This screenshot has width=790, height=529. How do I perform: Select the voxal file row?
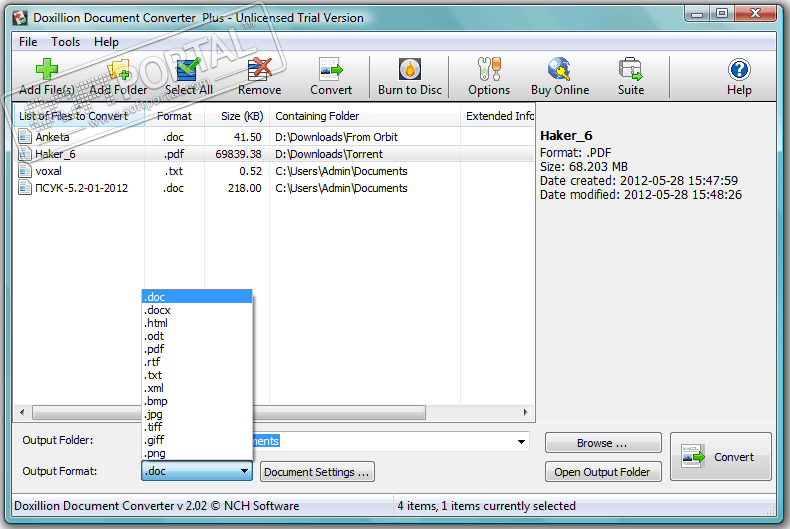tap(274, 171)
